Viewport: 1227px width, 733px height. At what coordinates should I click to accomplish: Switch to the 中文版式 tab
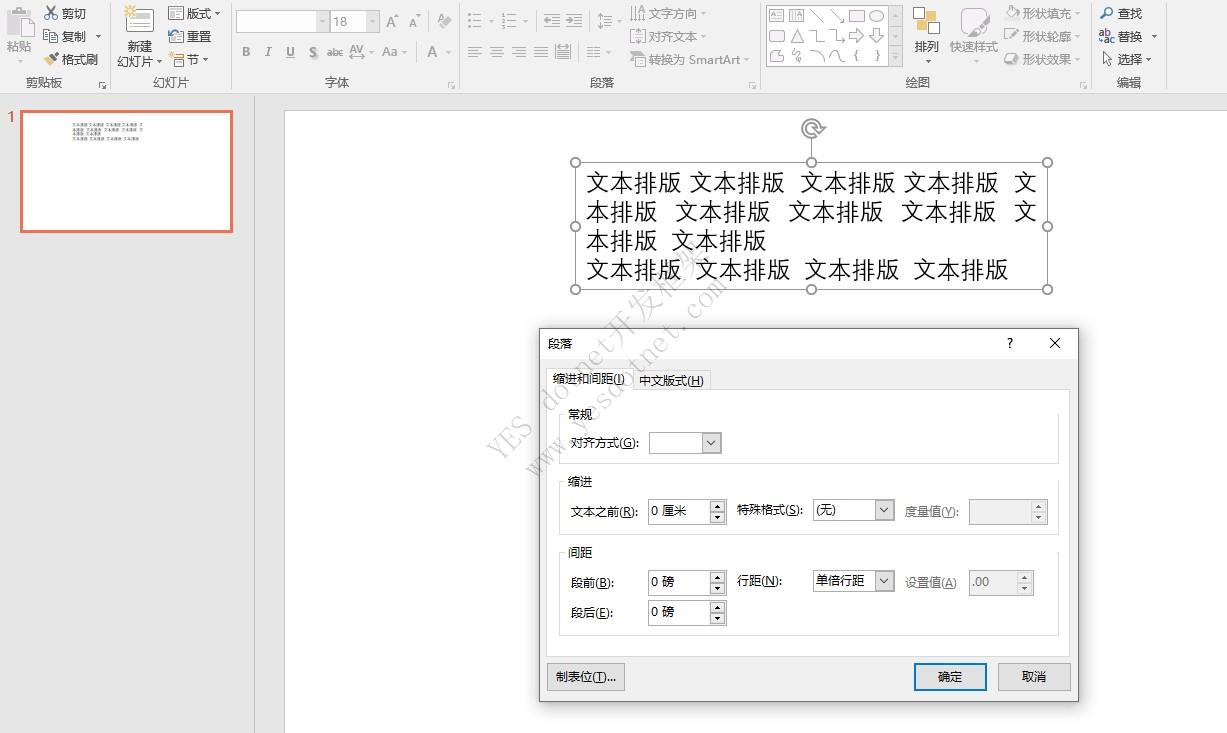pos(672,380)
